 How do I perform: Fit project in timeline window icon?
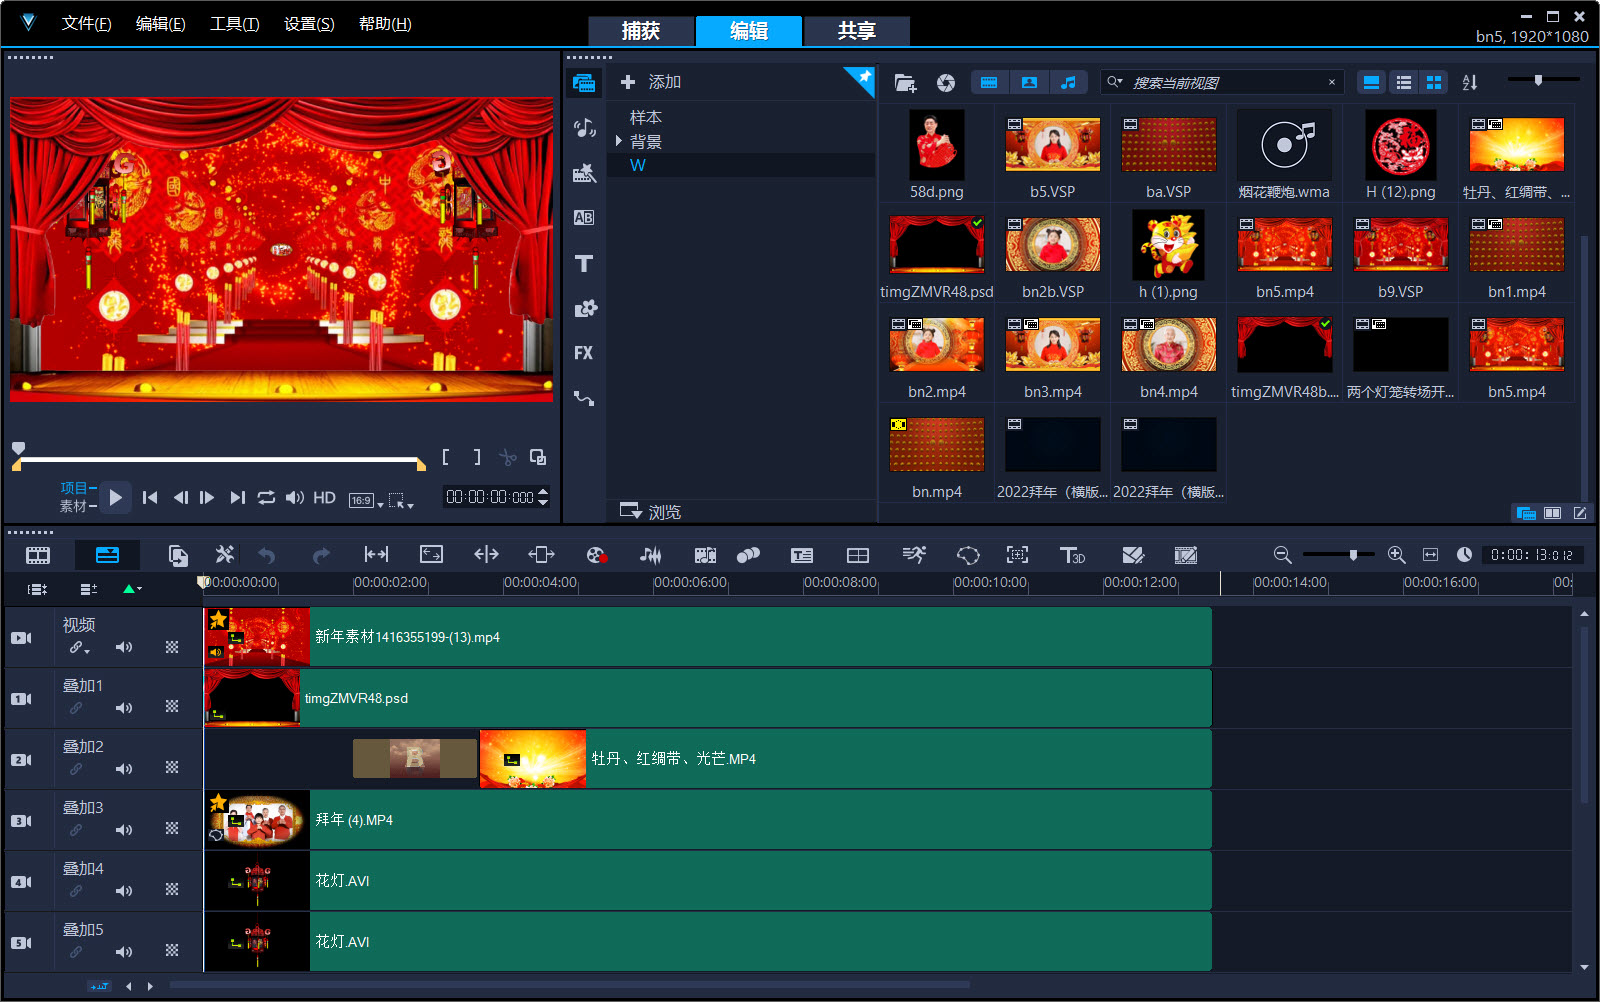1430,555
